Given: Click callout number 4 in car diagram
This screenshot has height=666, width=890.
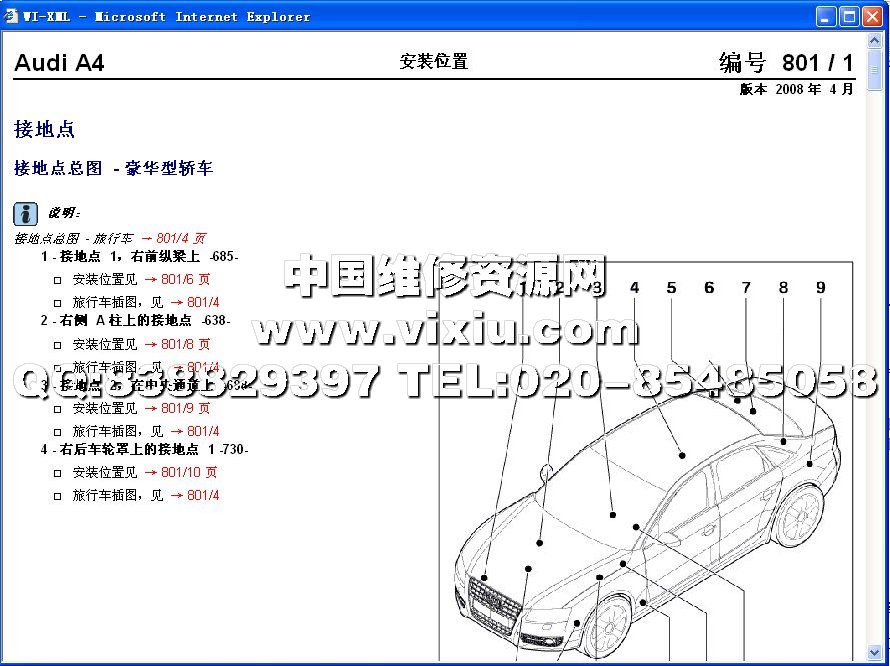Looking at the screenshot, I should pos(635,288).
